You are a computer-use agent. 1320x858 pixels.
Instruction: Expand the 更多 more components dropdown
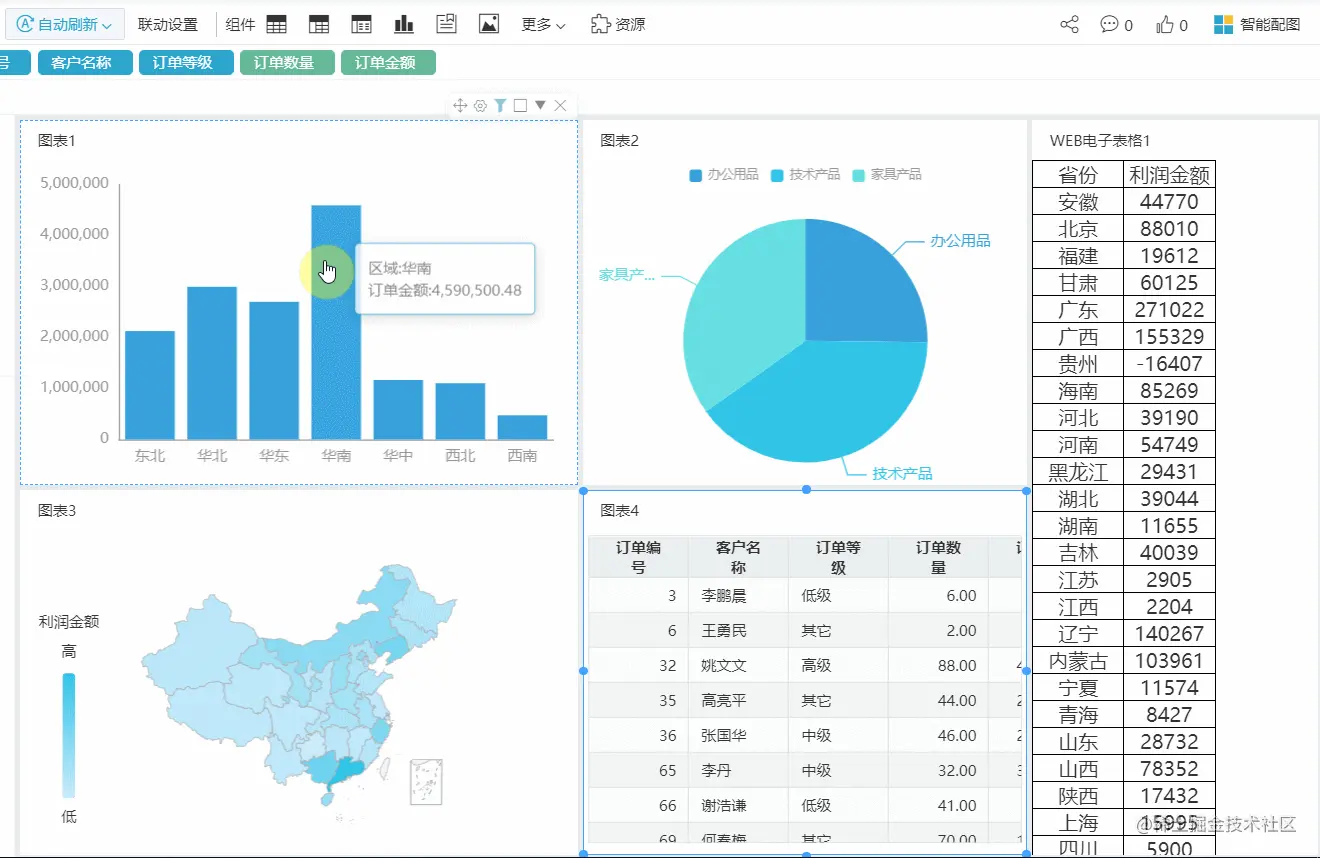coord(543,25)
